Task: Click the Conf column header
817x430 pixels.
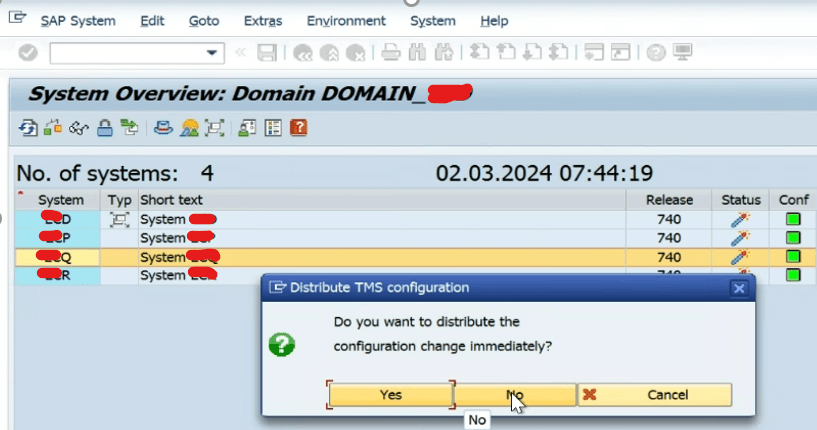Action: 793,200
